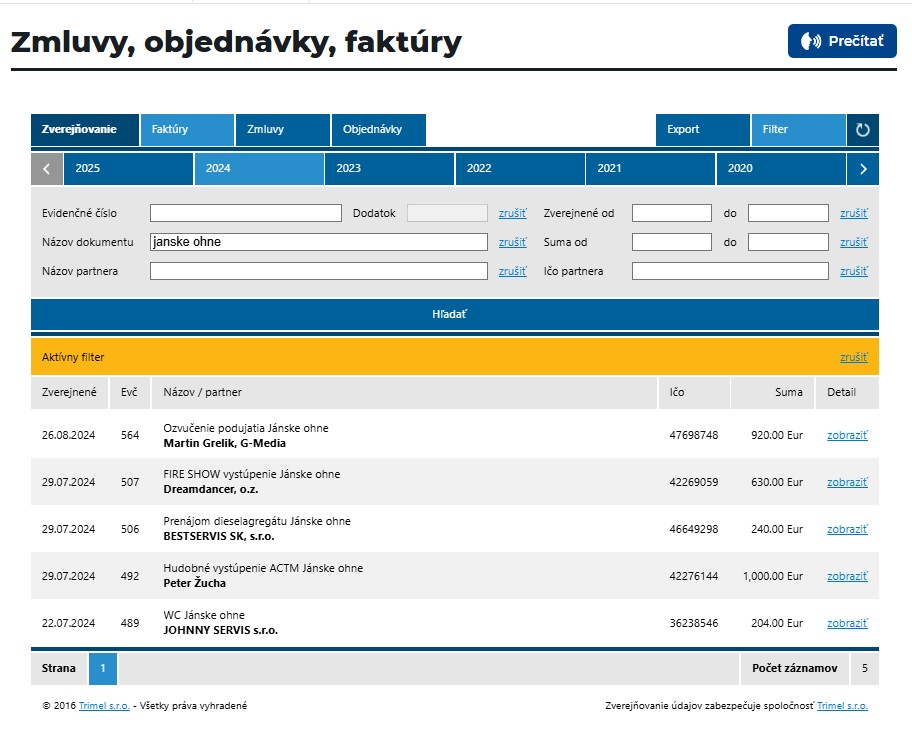Switch to the Faktúry tab
Image resolution: width=912 pixels, height=729 pixels.
pos(187,130)
